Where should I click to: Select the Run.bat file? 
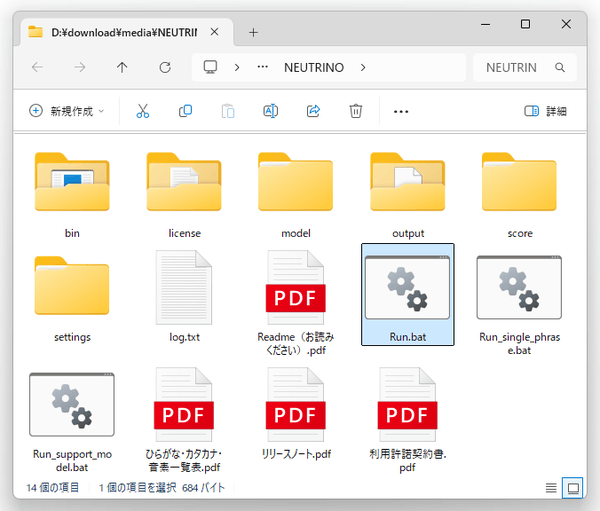pyautogui.click(x=408, y=294)
